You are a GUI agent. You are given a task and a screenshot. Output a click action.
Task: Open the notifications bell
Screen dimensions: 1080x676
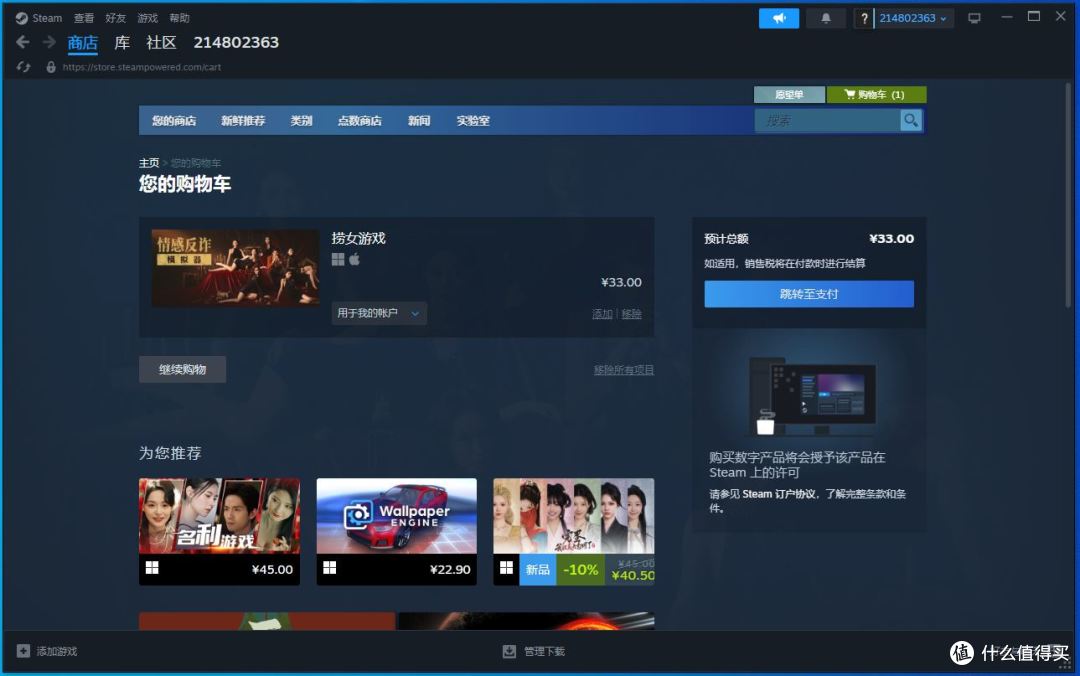(825, 18)
